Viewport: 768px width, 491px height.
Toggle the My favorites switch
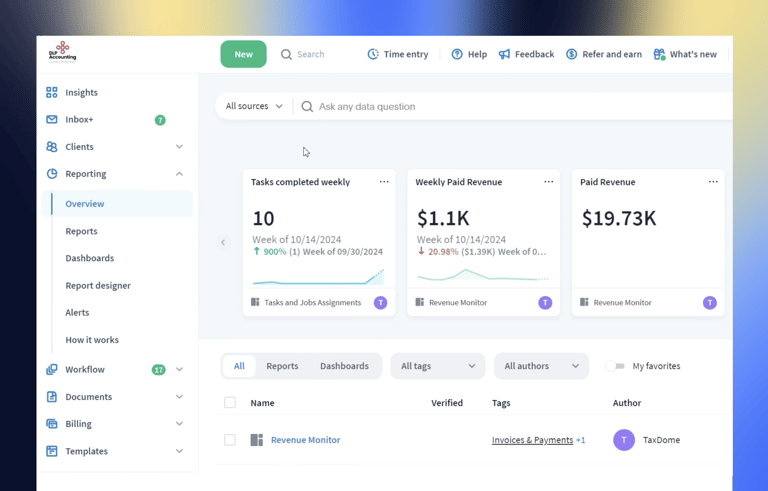pos(615,366)
